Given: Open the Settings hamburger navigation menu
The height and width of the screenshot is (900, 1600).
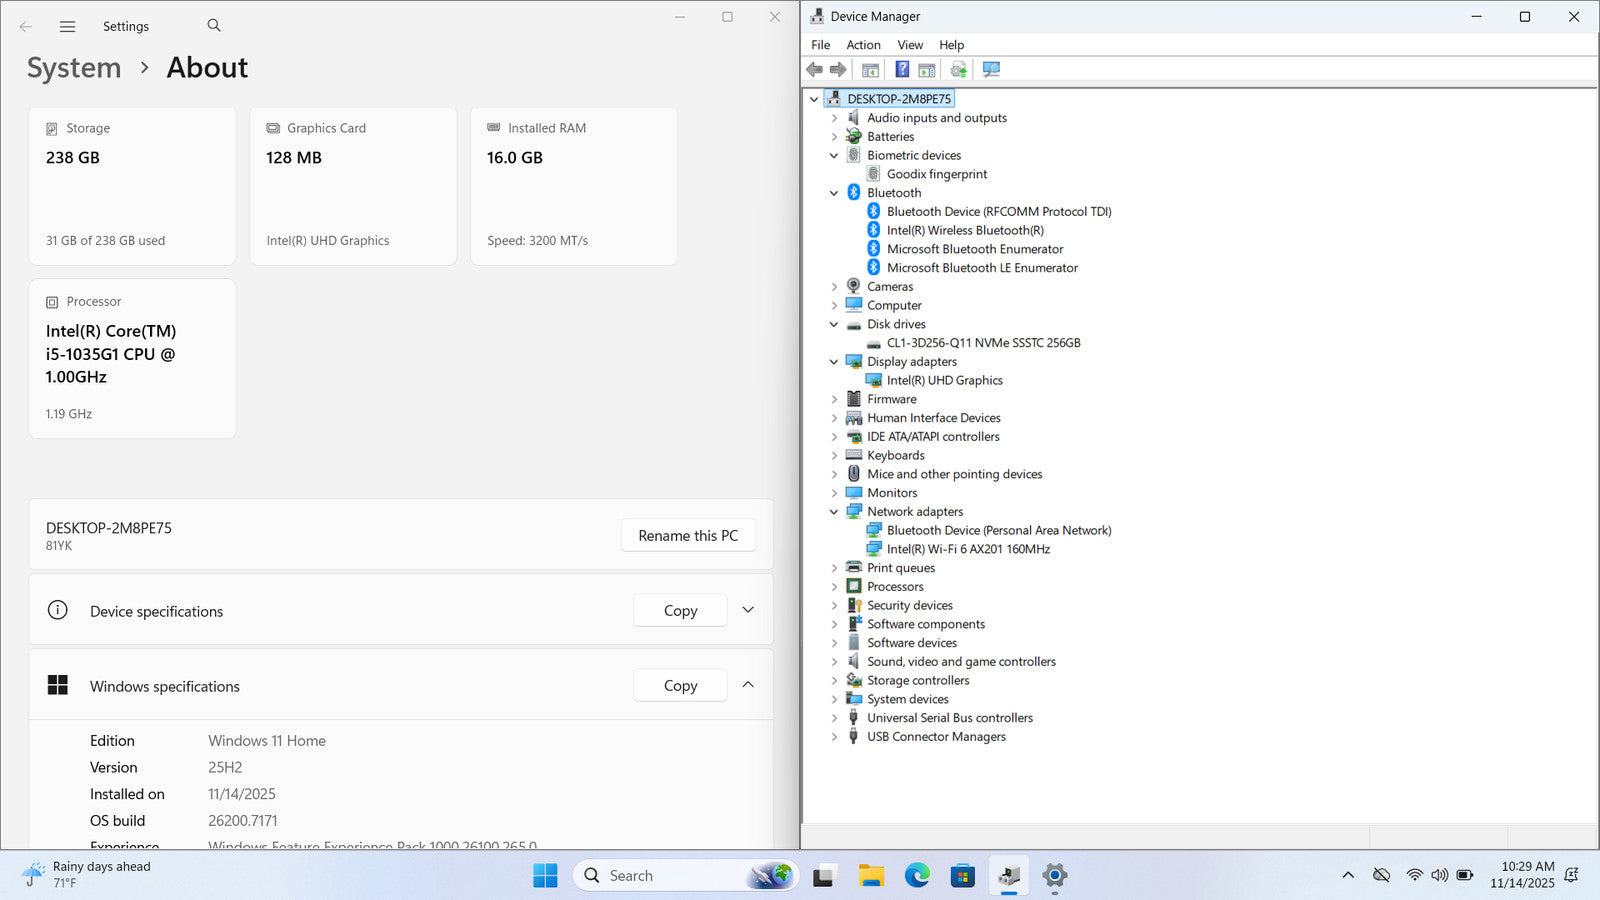Looking at the screenshot, I should click(67, 27).
